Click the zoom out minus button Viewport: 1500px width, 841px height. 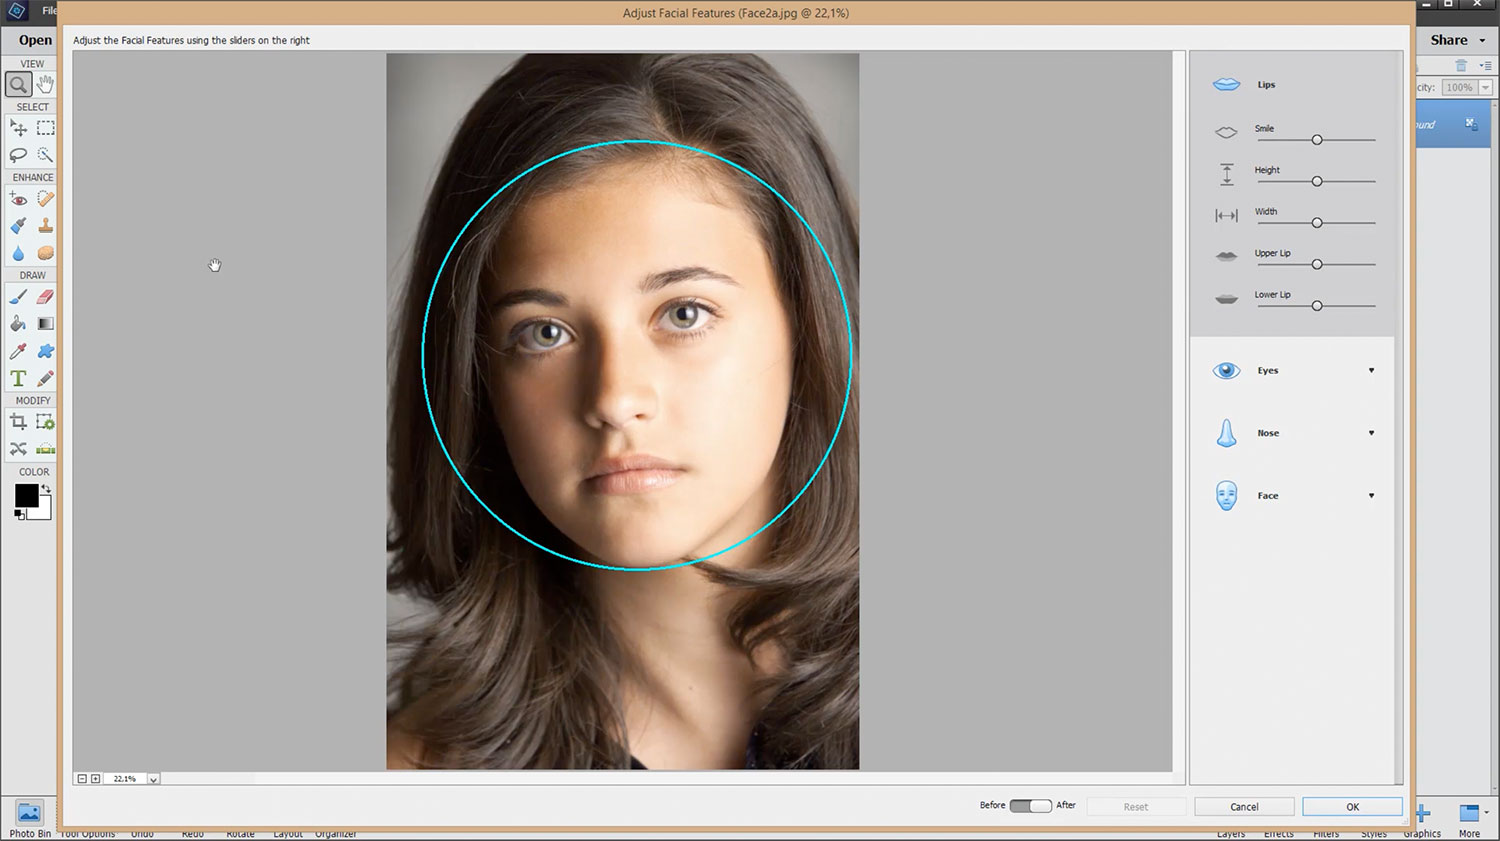(82, 779)
